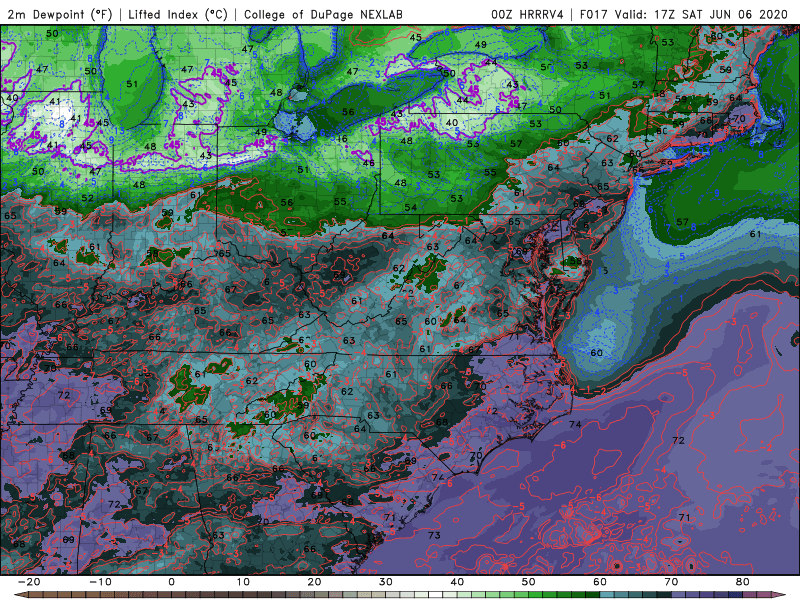Click the 'F017 Valid: 17Z SAT JUN 06 2020' text

684,14
